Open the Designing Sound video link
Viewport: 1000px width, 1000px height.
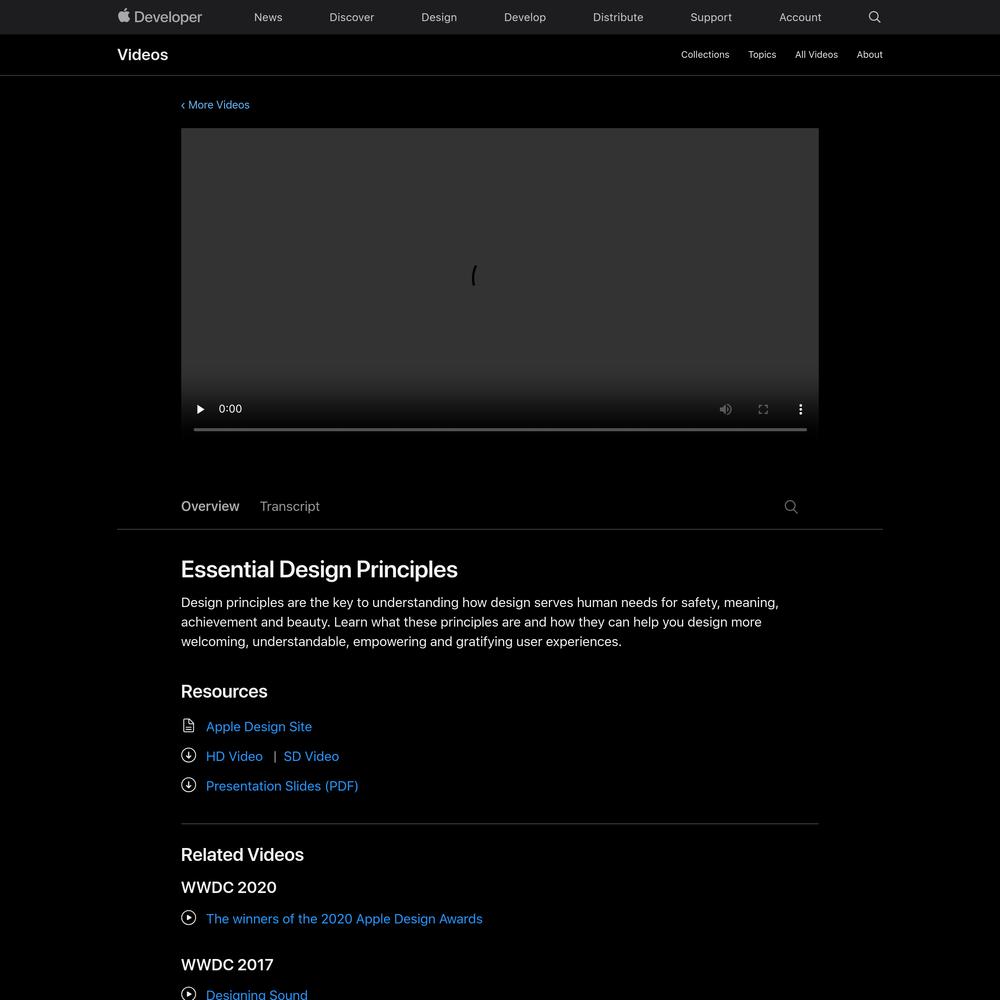click(x=256, y=994)
